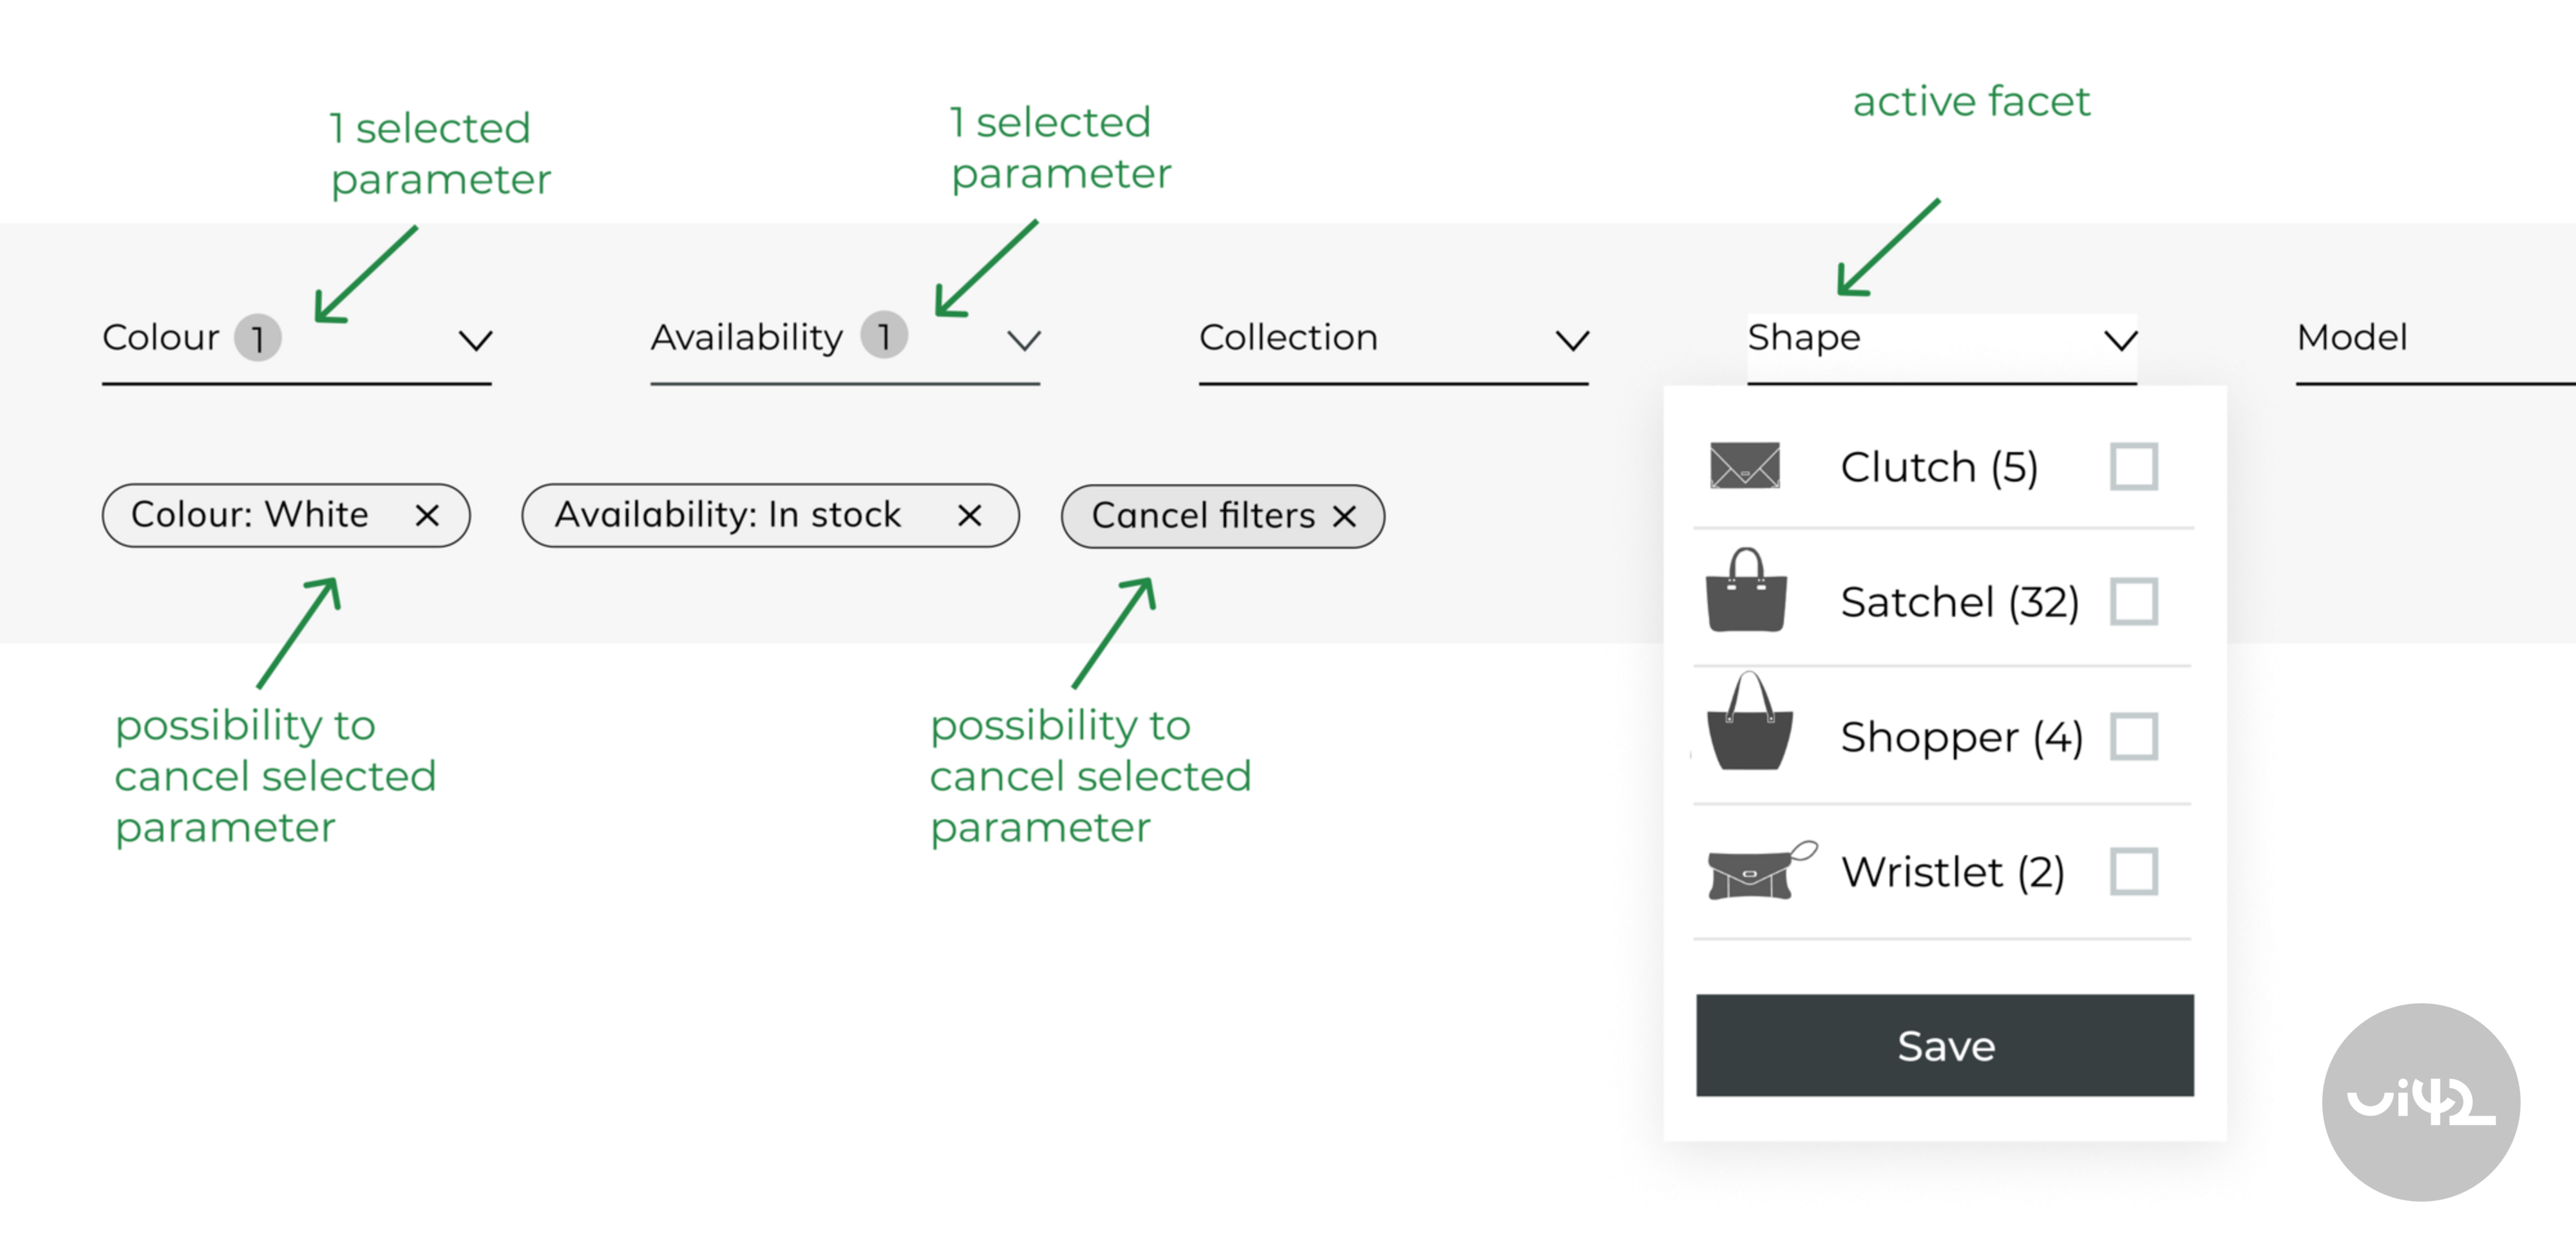Click the Wristlet bag icon
Viewport: 2576px width, 1257px height.
click(x=1757, y=868)
